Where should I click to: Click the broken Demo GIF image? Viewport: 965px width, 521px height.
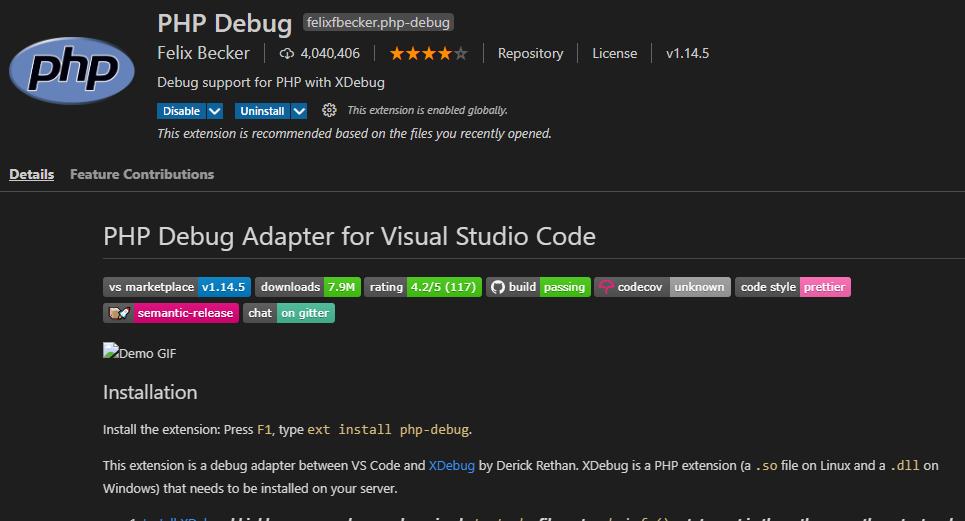click(x=140, y=352)
